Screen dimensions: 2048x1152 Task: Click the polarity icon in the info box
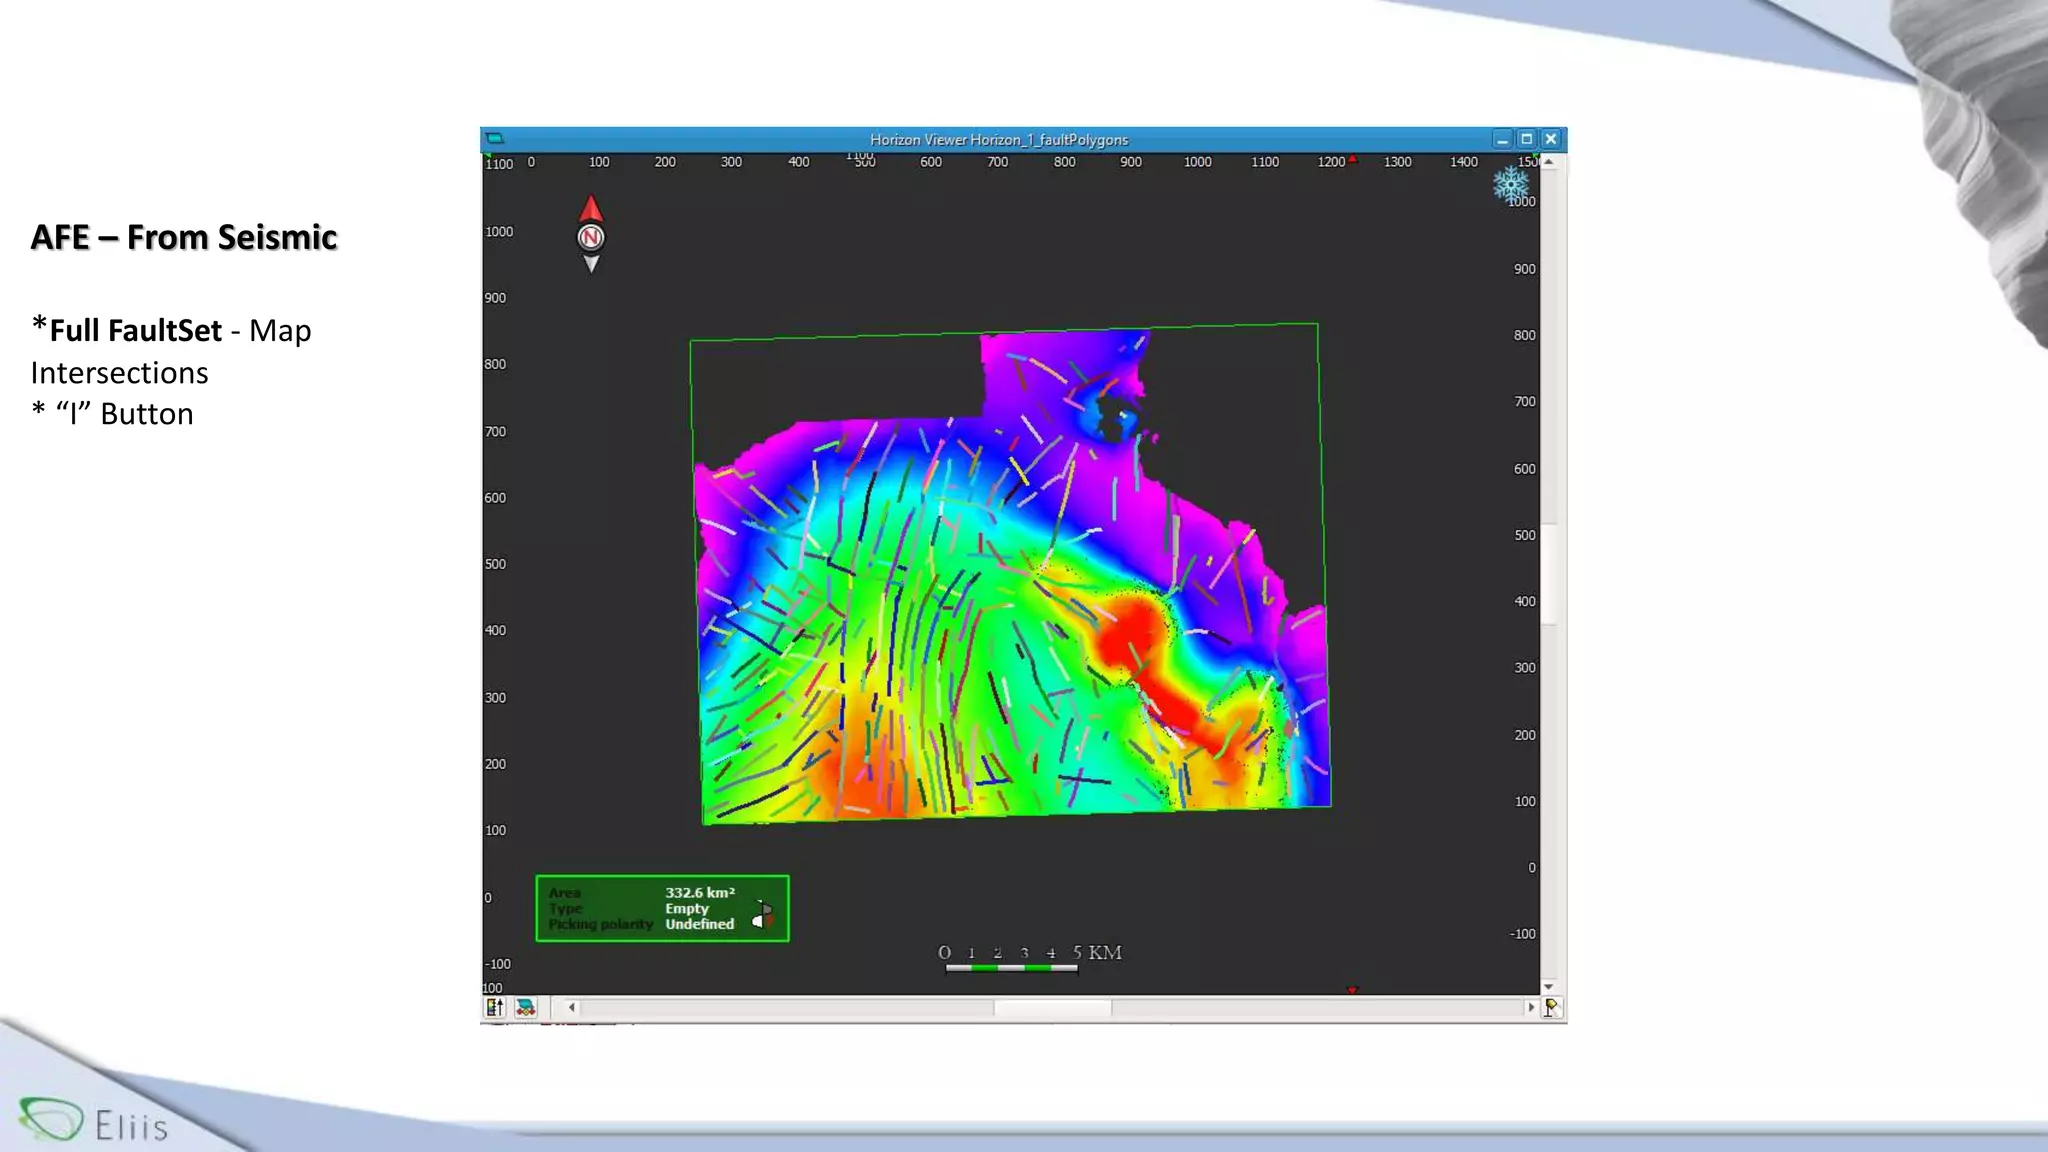click(763, 914)
